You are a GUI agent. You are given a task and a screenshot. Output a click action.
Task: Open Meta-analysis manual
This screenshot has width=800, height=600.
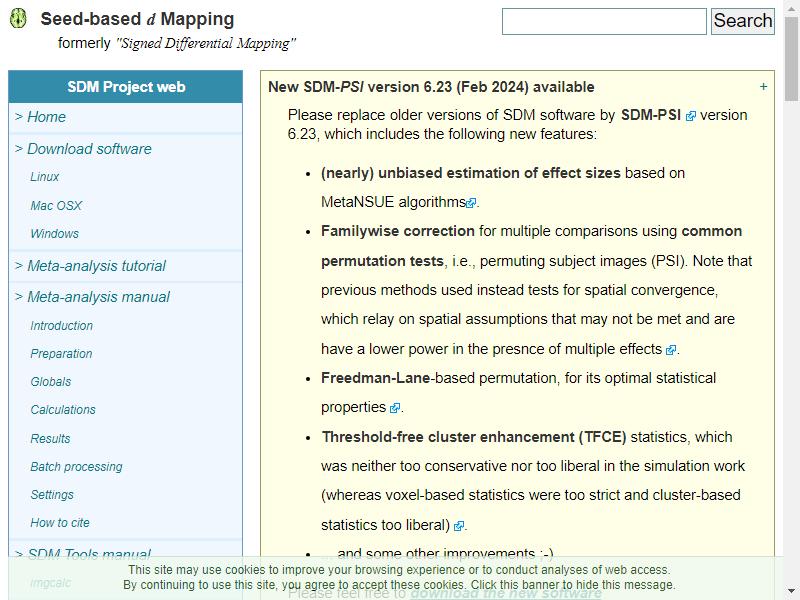tap(98, 297)
